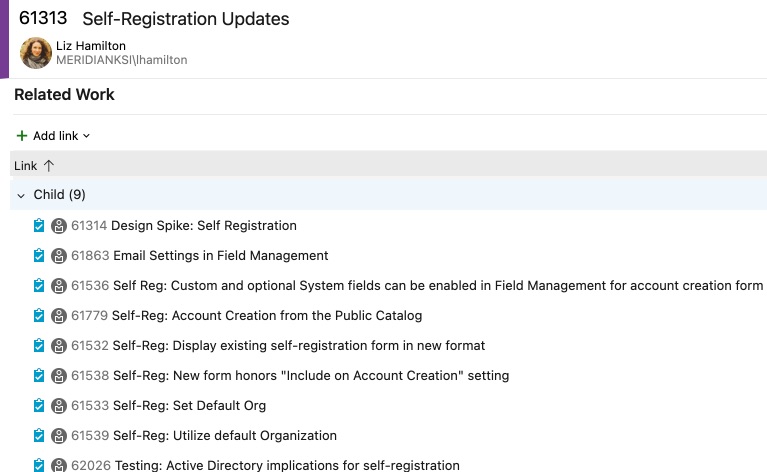
Task: Open Account Creation from Public Catalog item
Action: pos(267,315)
